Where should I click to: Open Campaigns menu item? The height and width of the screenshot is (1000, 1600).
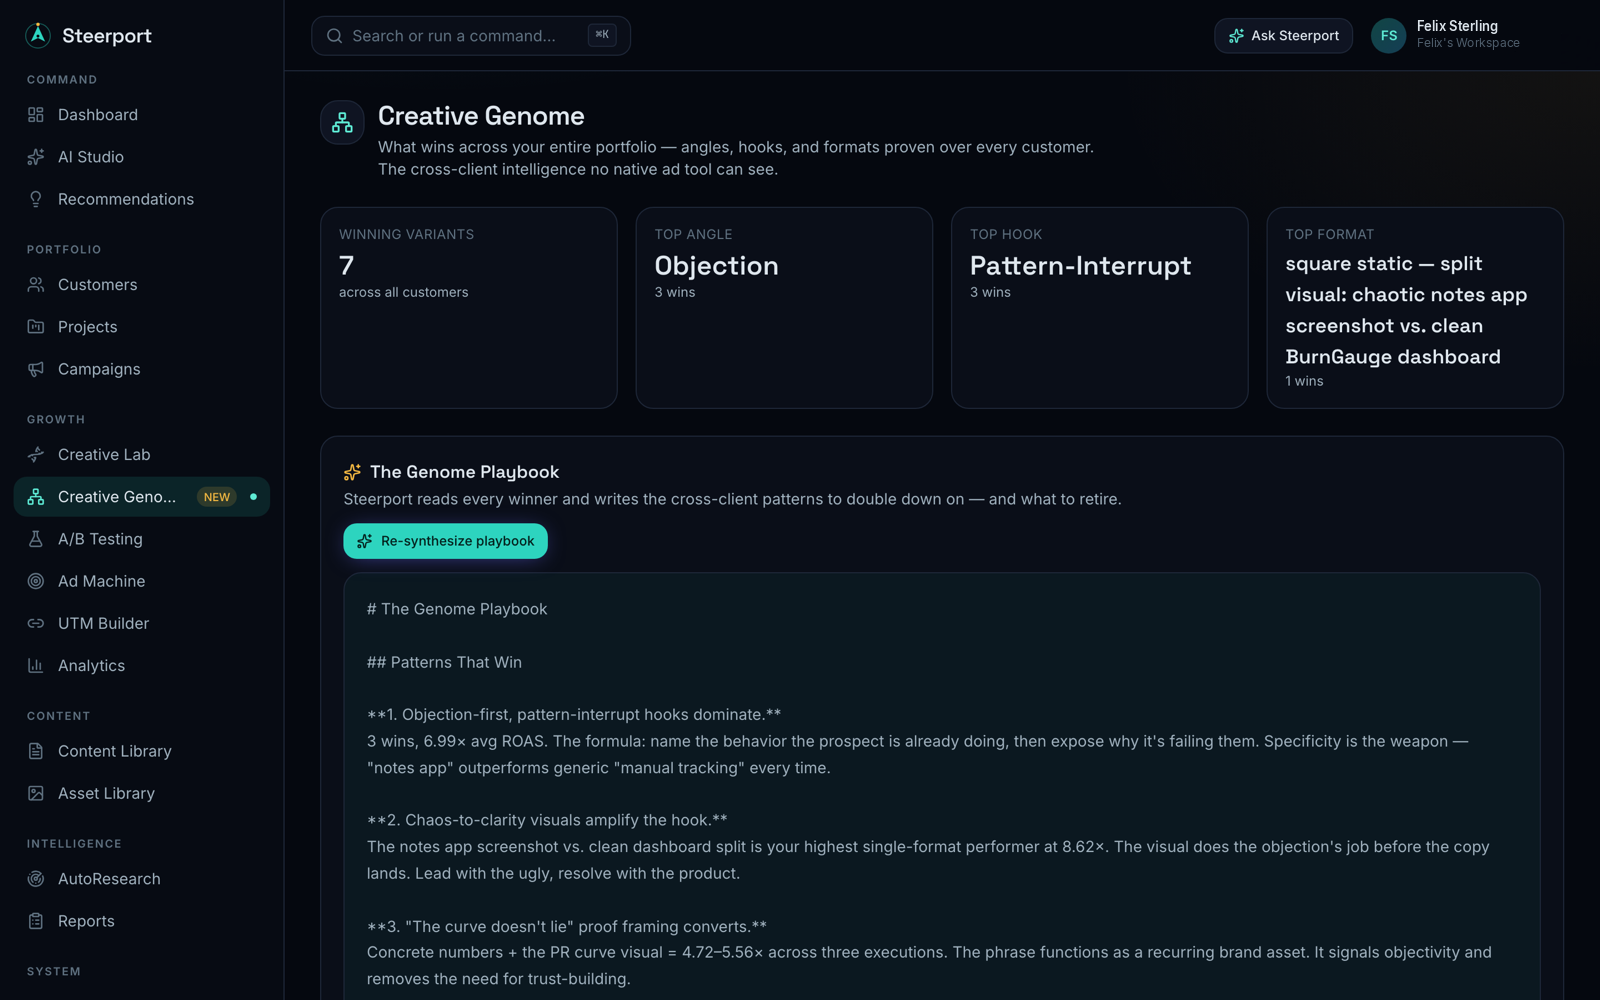pyautogui.click(x=142, y=369)
